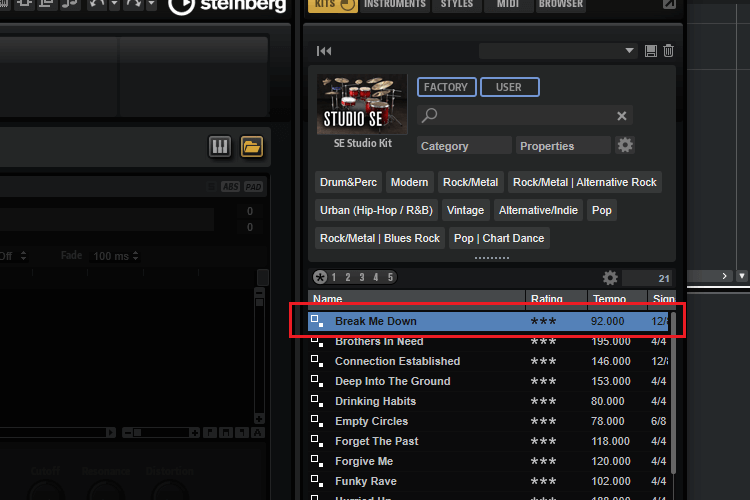The height and width of the screenshot is (500, 750).
Task: Click the preset icon beside Funky Rave
Action: tap(317, 481)
